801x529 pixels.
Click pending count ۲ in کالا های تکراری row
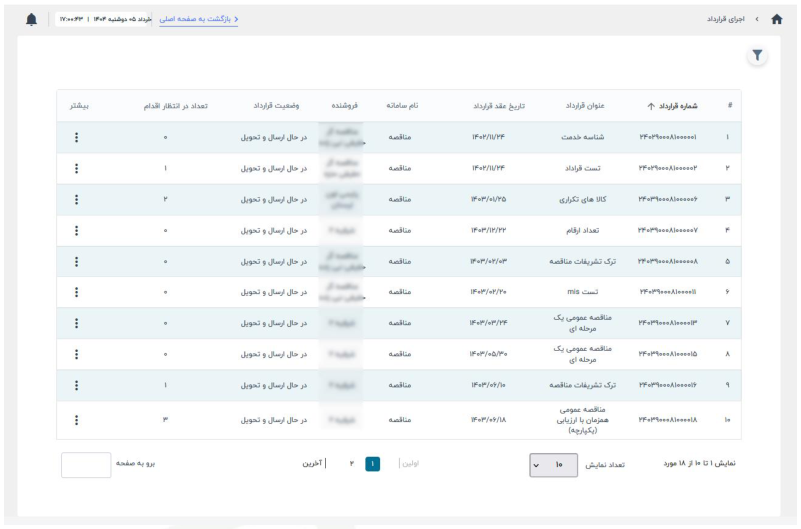(166, 199)
